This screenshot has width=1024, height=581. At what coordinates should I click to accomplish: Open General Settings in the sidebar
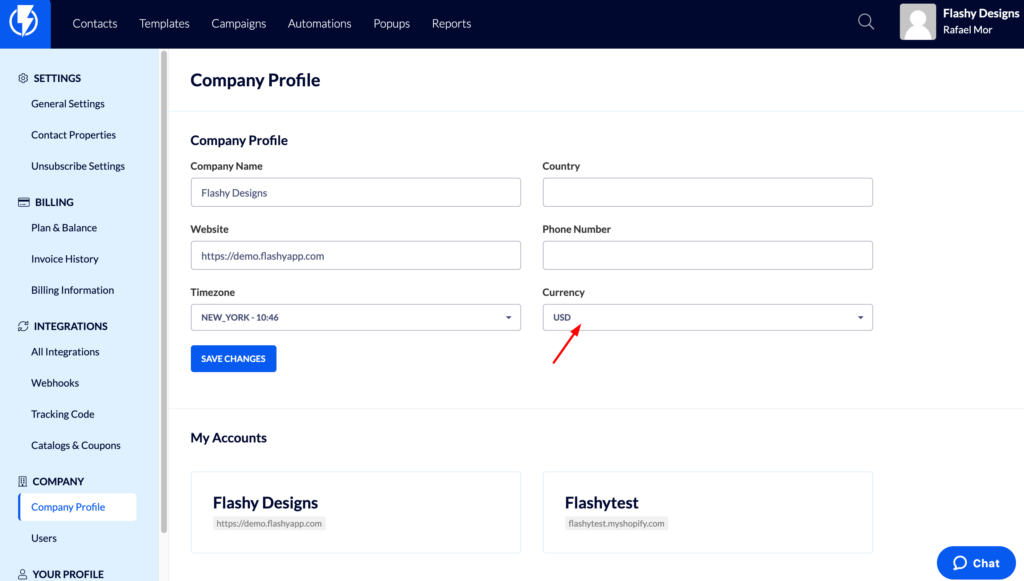tap(68, 104)
